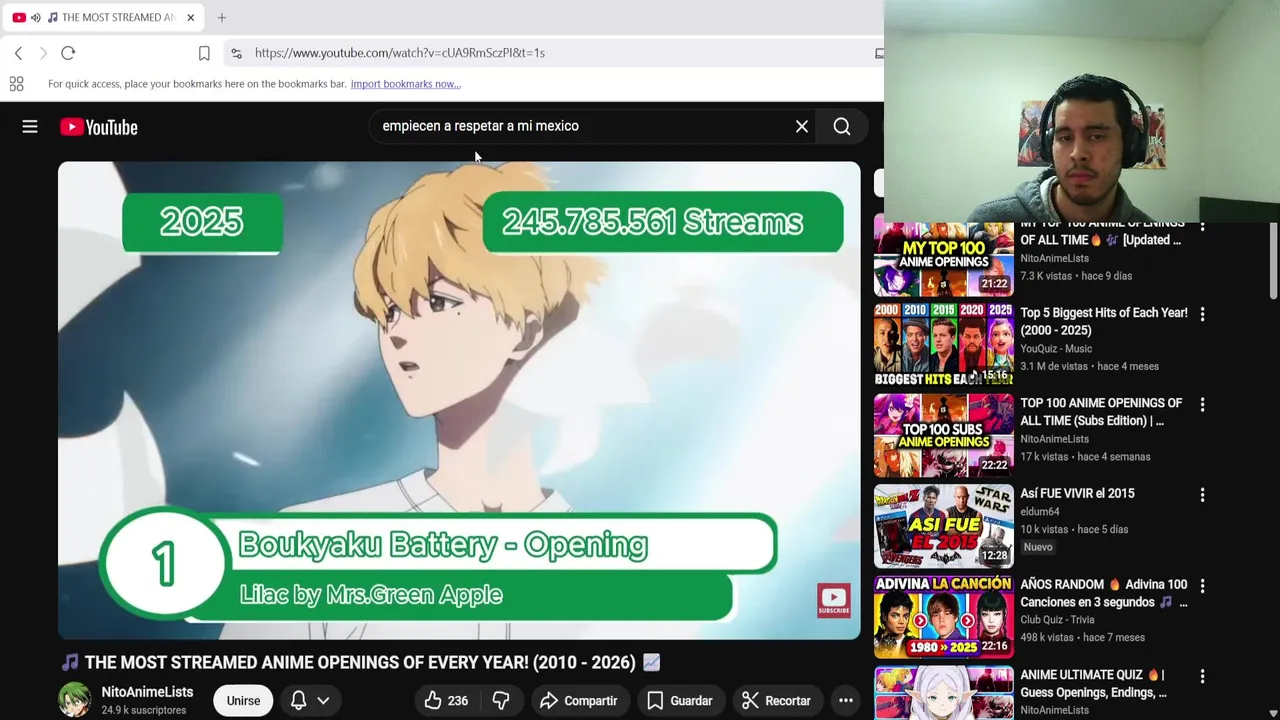Click the Subscribe watermark in video corner
1280x720 pixels.
coord(834,600)
